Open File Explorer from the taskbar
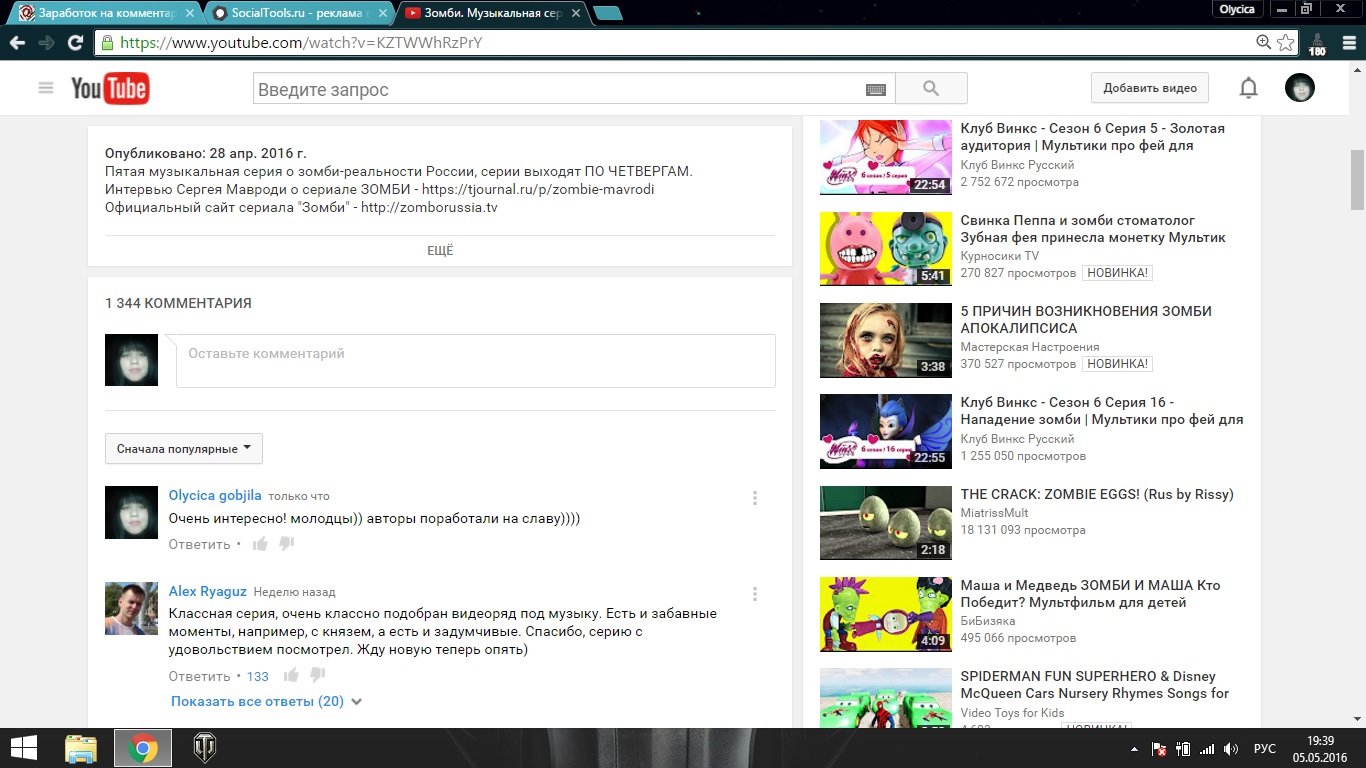This screenshot has width=1366, height=768. [x=81, y=748]
